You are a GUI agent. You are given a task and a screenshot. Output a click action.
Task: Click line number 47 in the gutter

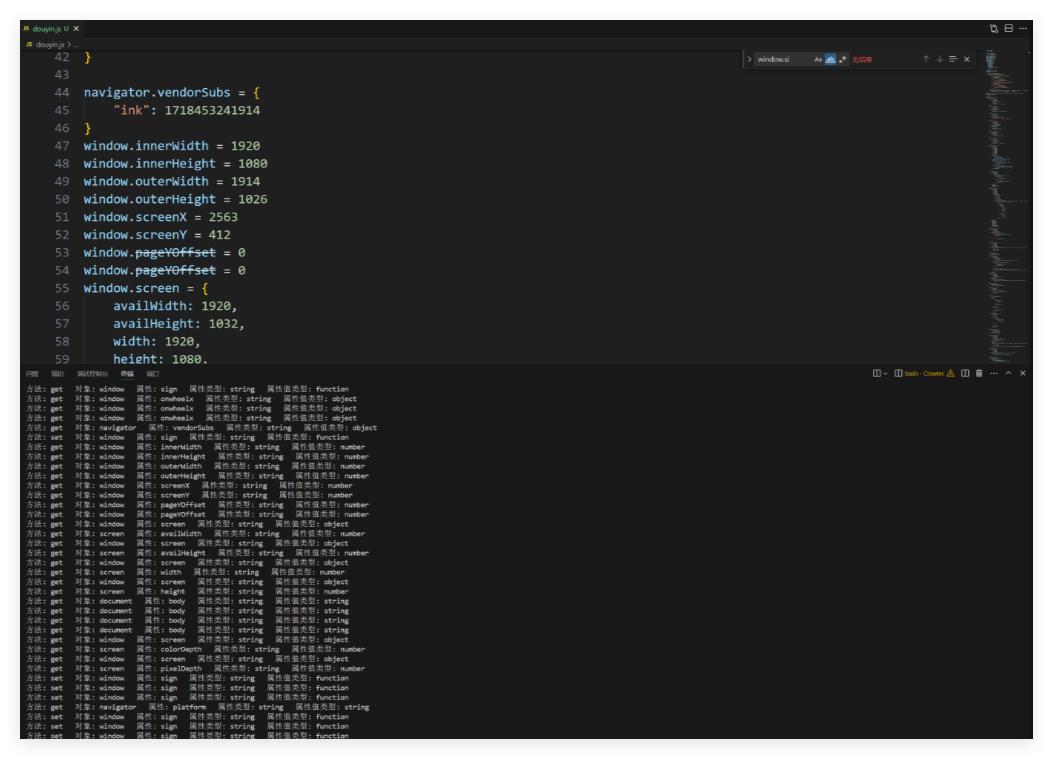pyautogui.click(x=62, y=146)
